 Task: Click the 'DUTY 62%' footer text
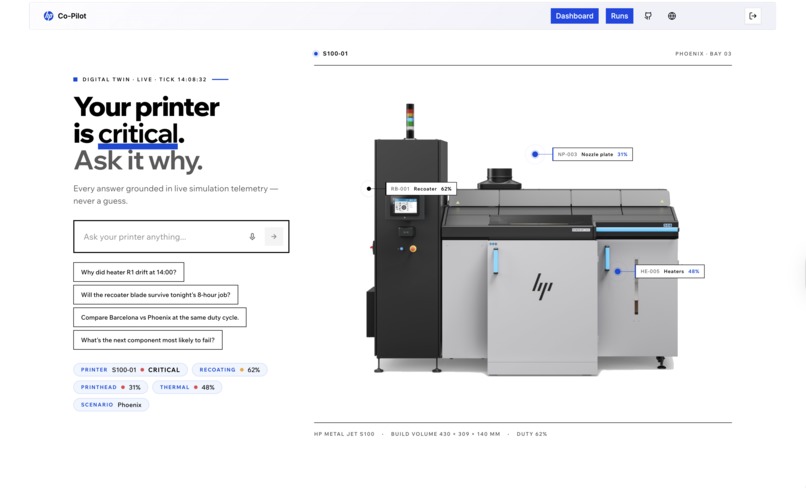532,434
